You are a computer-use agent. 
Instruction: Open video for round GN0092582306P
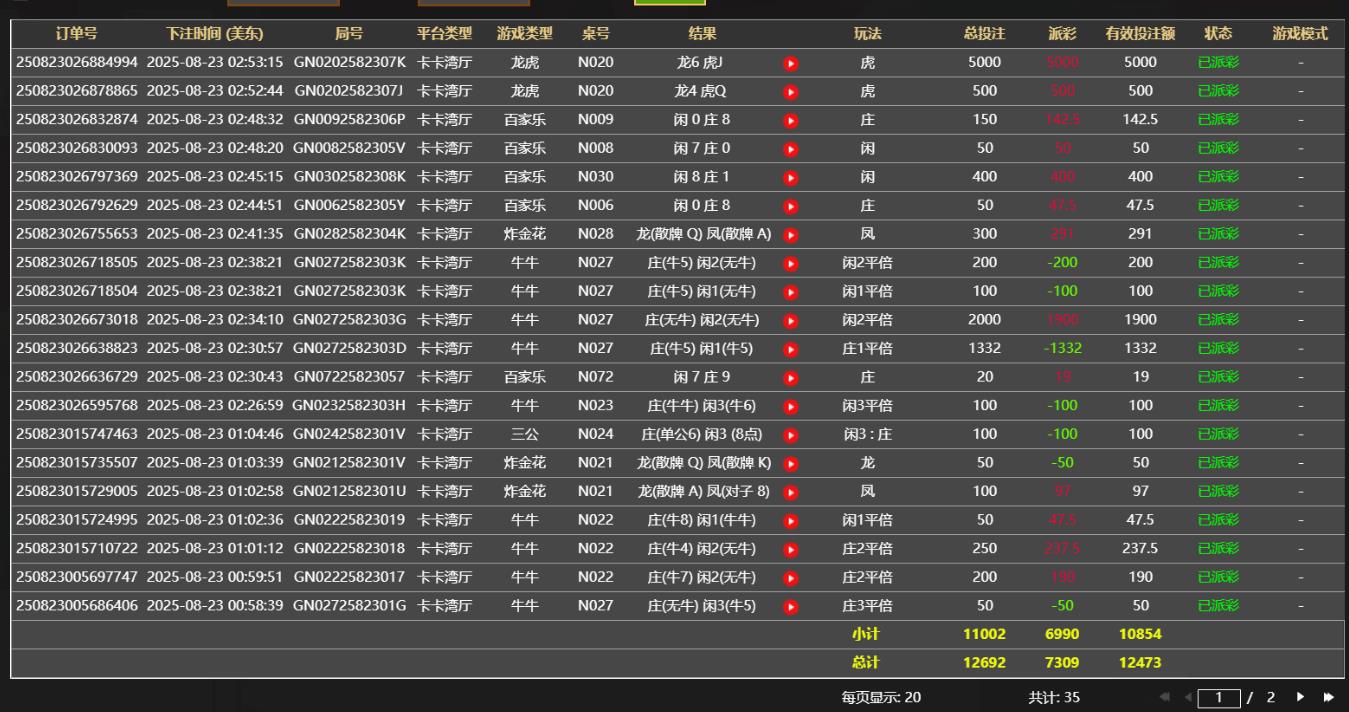point(791,121)
